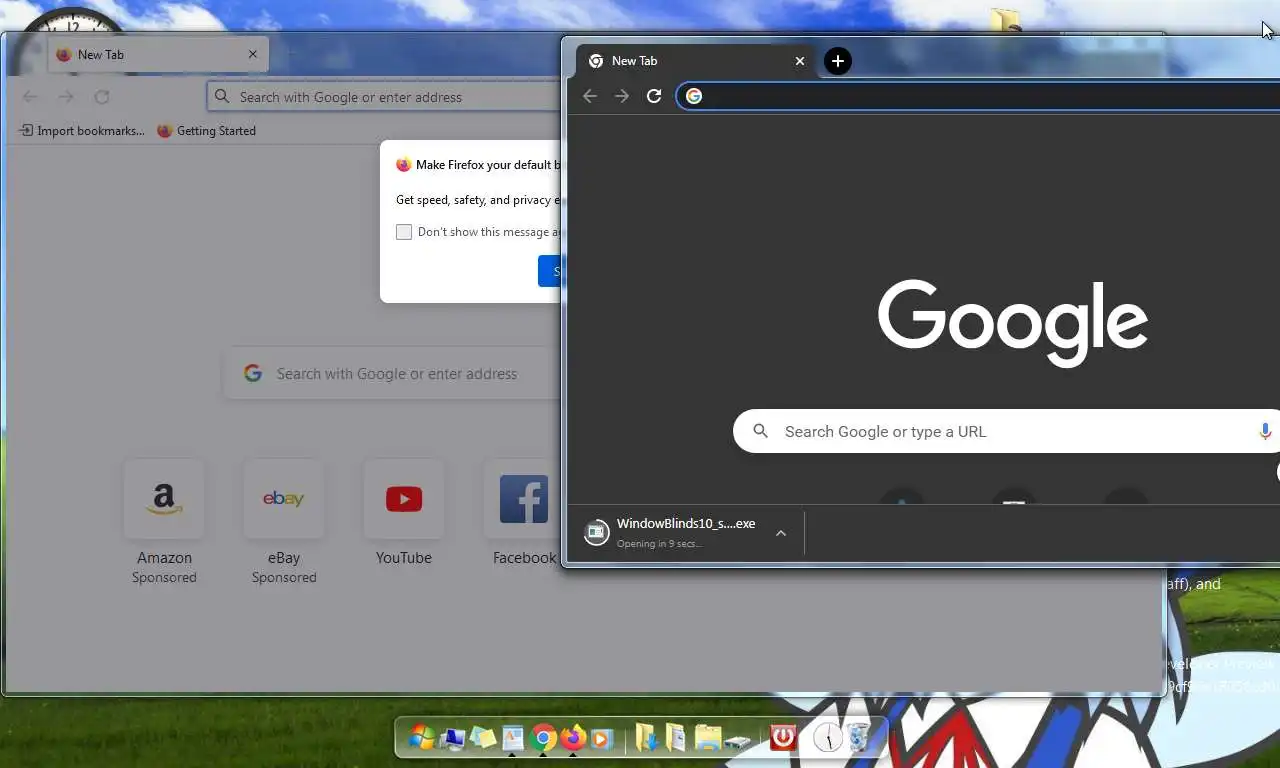The width and height of the screenshot is (1280, 768).
Task: Open a new tab in Chrome with the plus button
Action: (838, 61)
